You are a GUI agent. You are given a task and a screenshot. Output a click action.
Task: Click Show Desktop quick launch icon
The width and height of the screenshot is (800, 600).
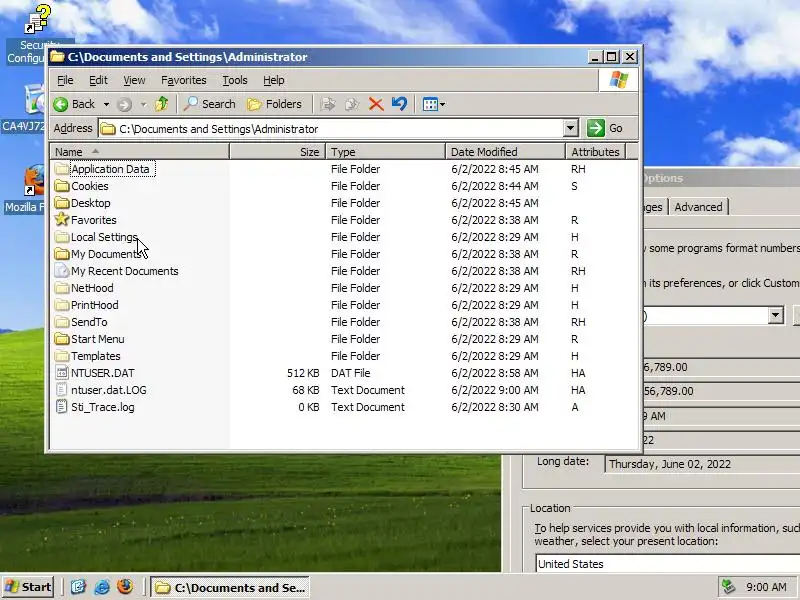[x=78, y=587]
